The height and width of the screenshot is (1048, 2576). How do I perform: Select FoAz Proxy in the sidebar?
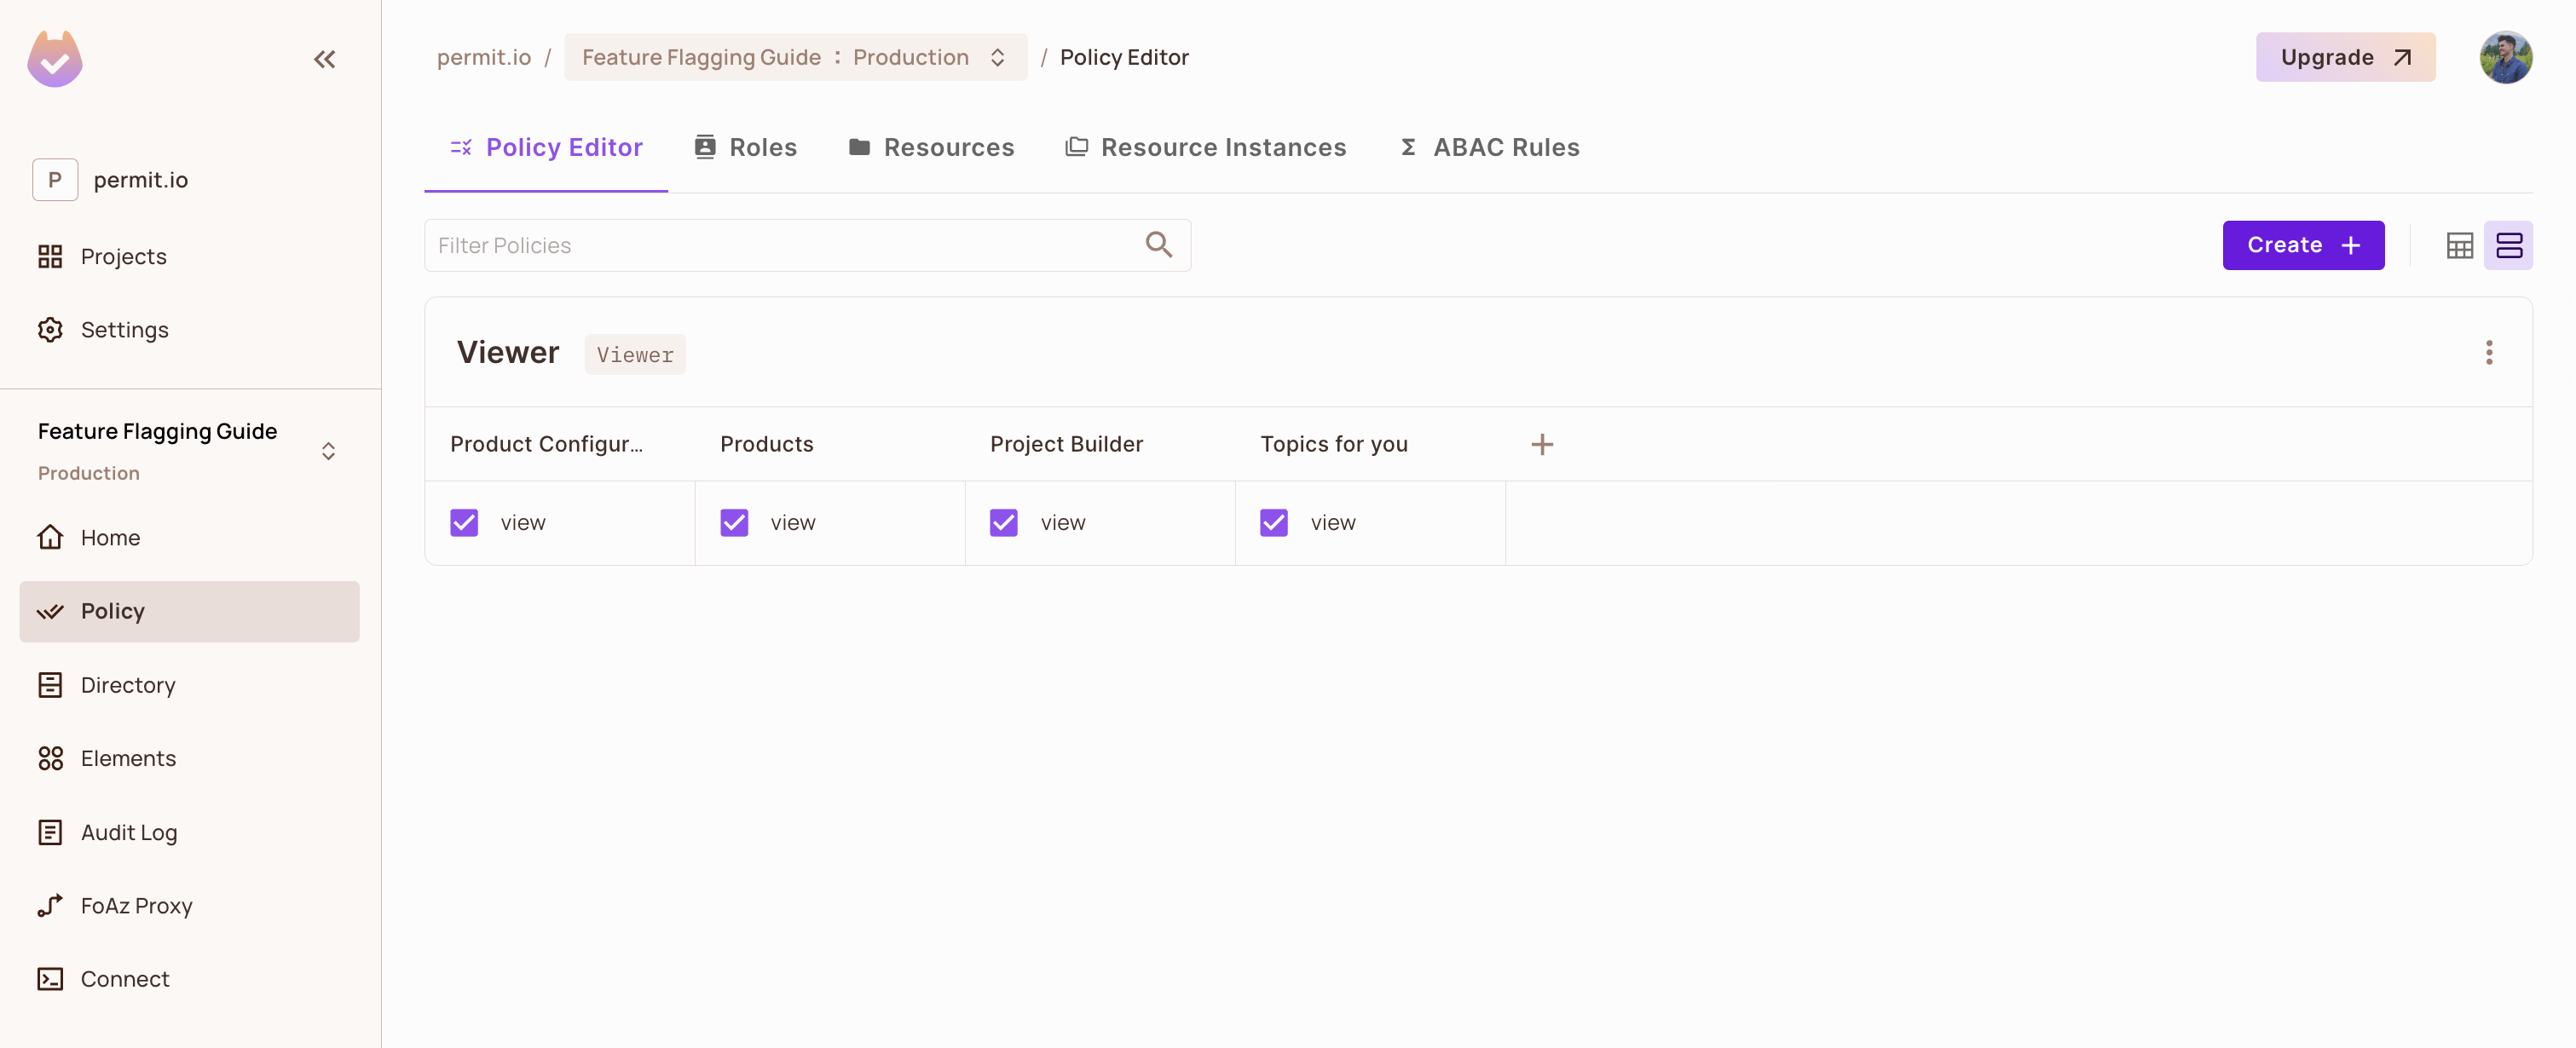pyautogui.click(x=137, y=905)
